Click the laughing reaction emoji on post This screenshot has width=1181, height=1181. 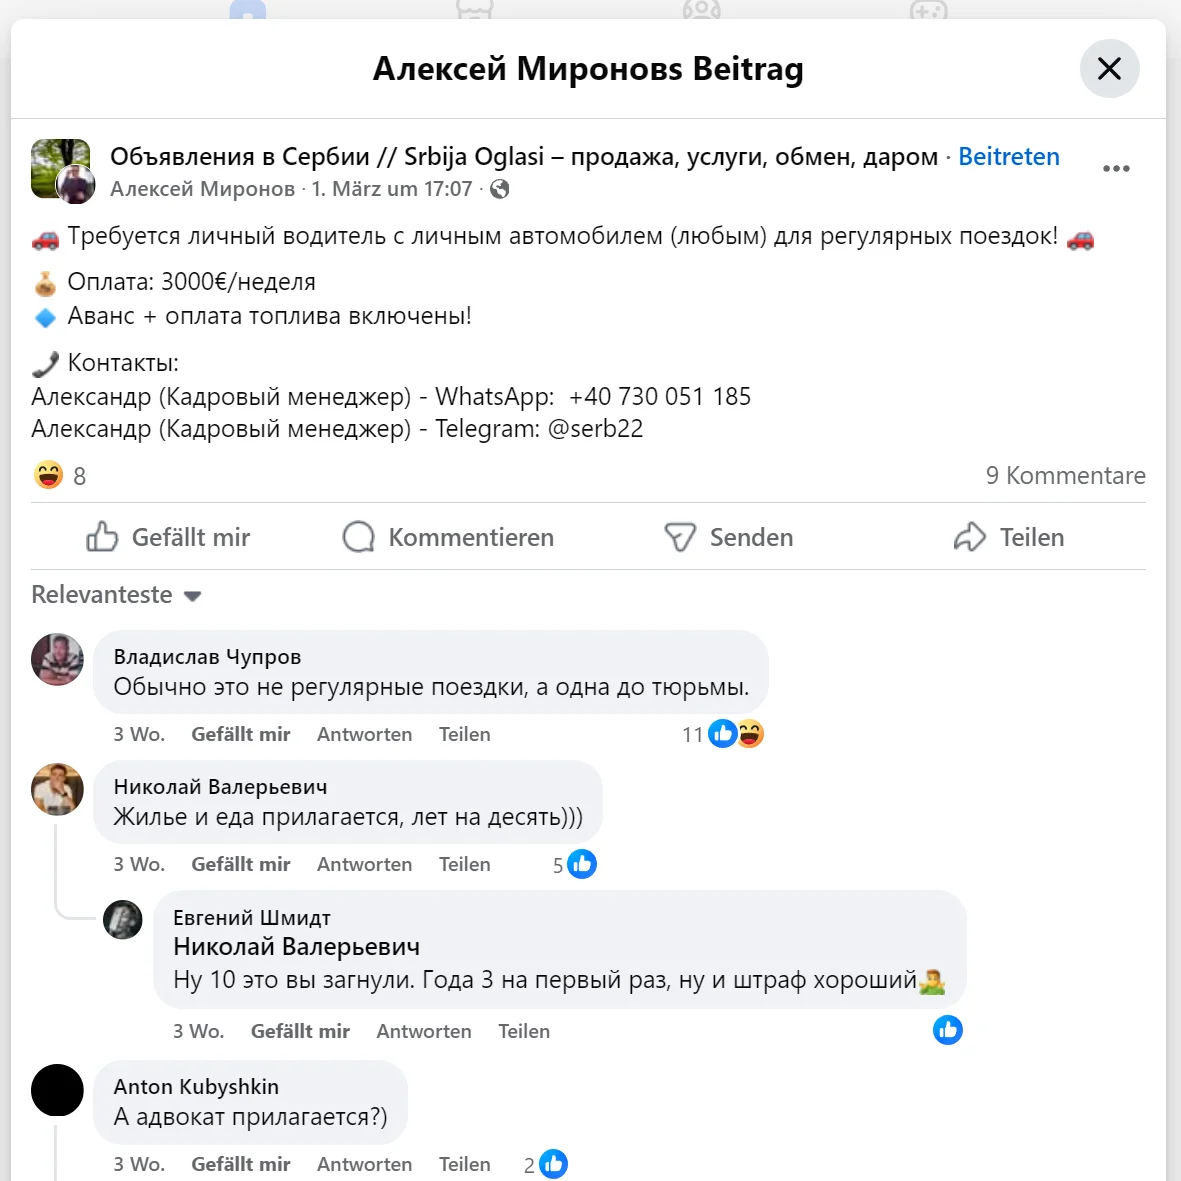pyautogui.click(x=48, y=475)
